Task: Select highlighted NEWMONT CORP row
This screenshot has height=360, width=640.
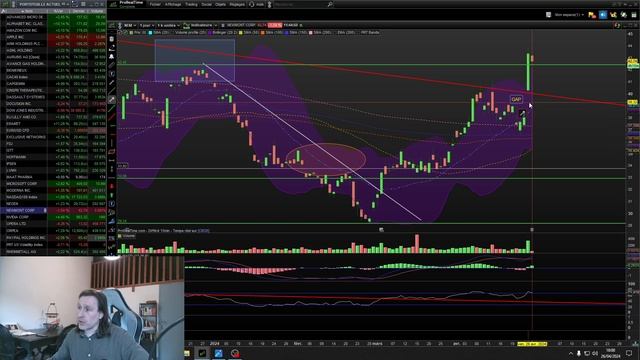Action: click(53, 210)
